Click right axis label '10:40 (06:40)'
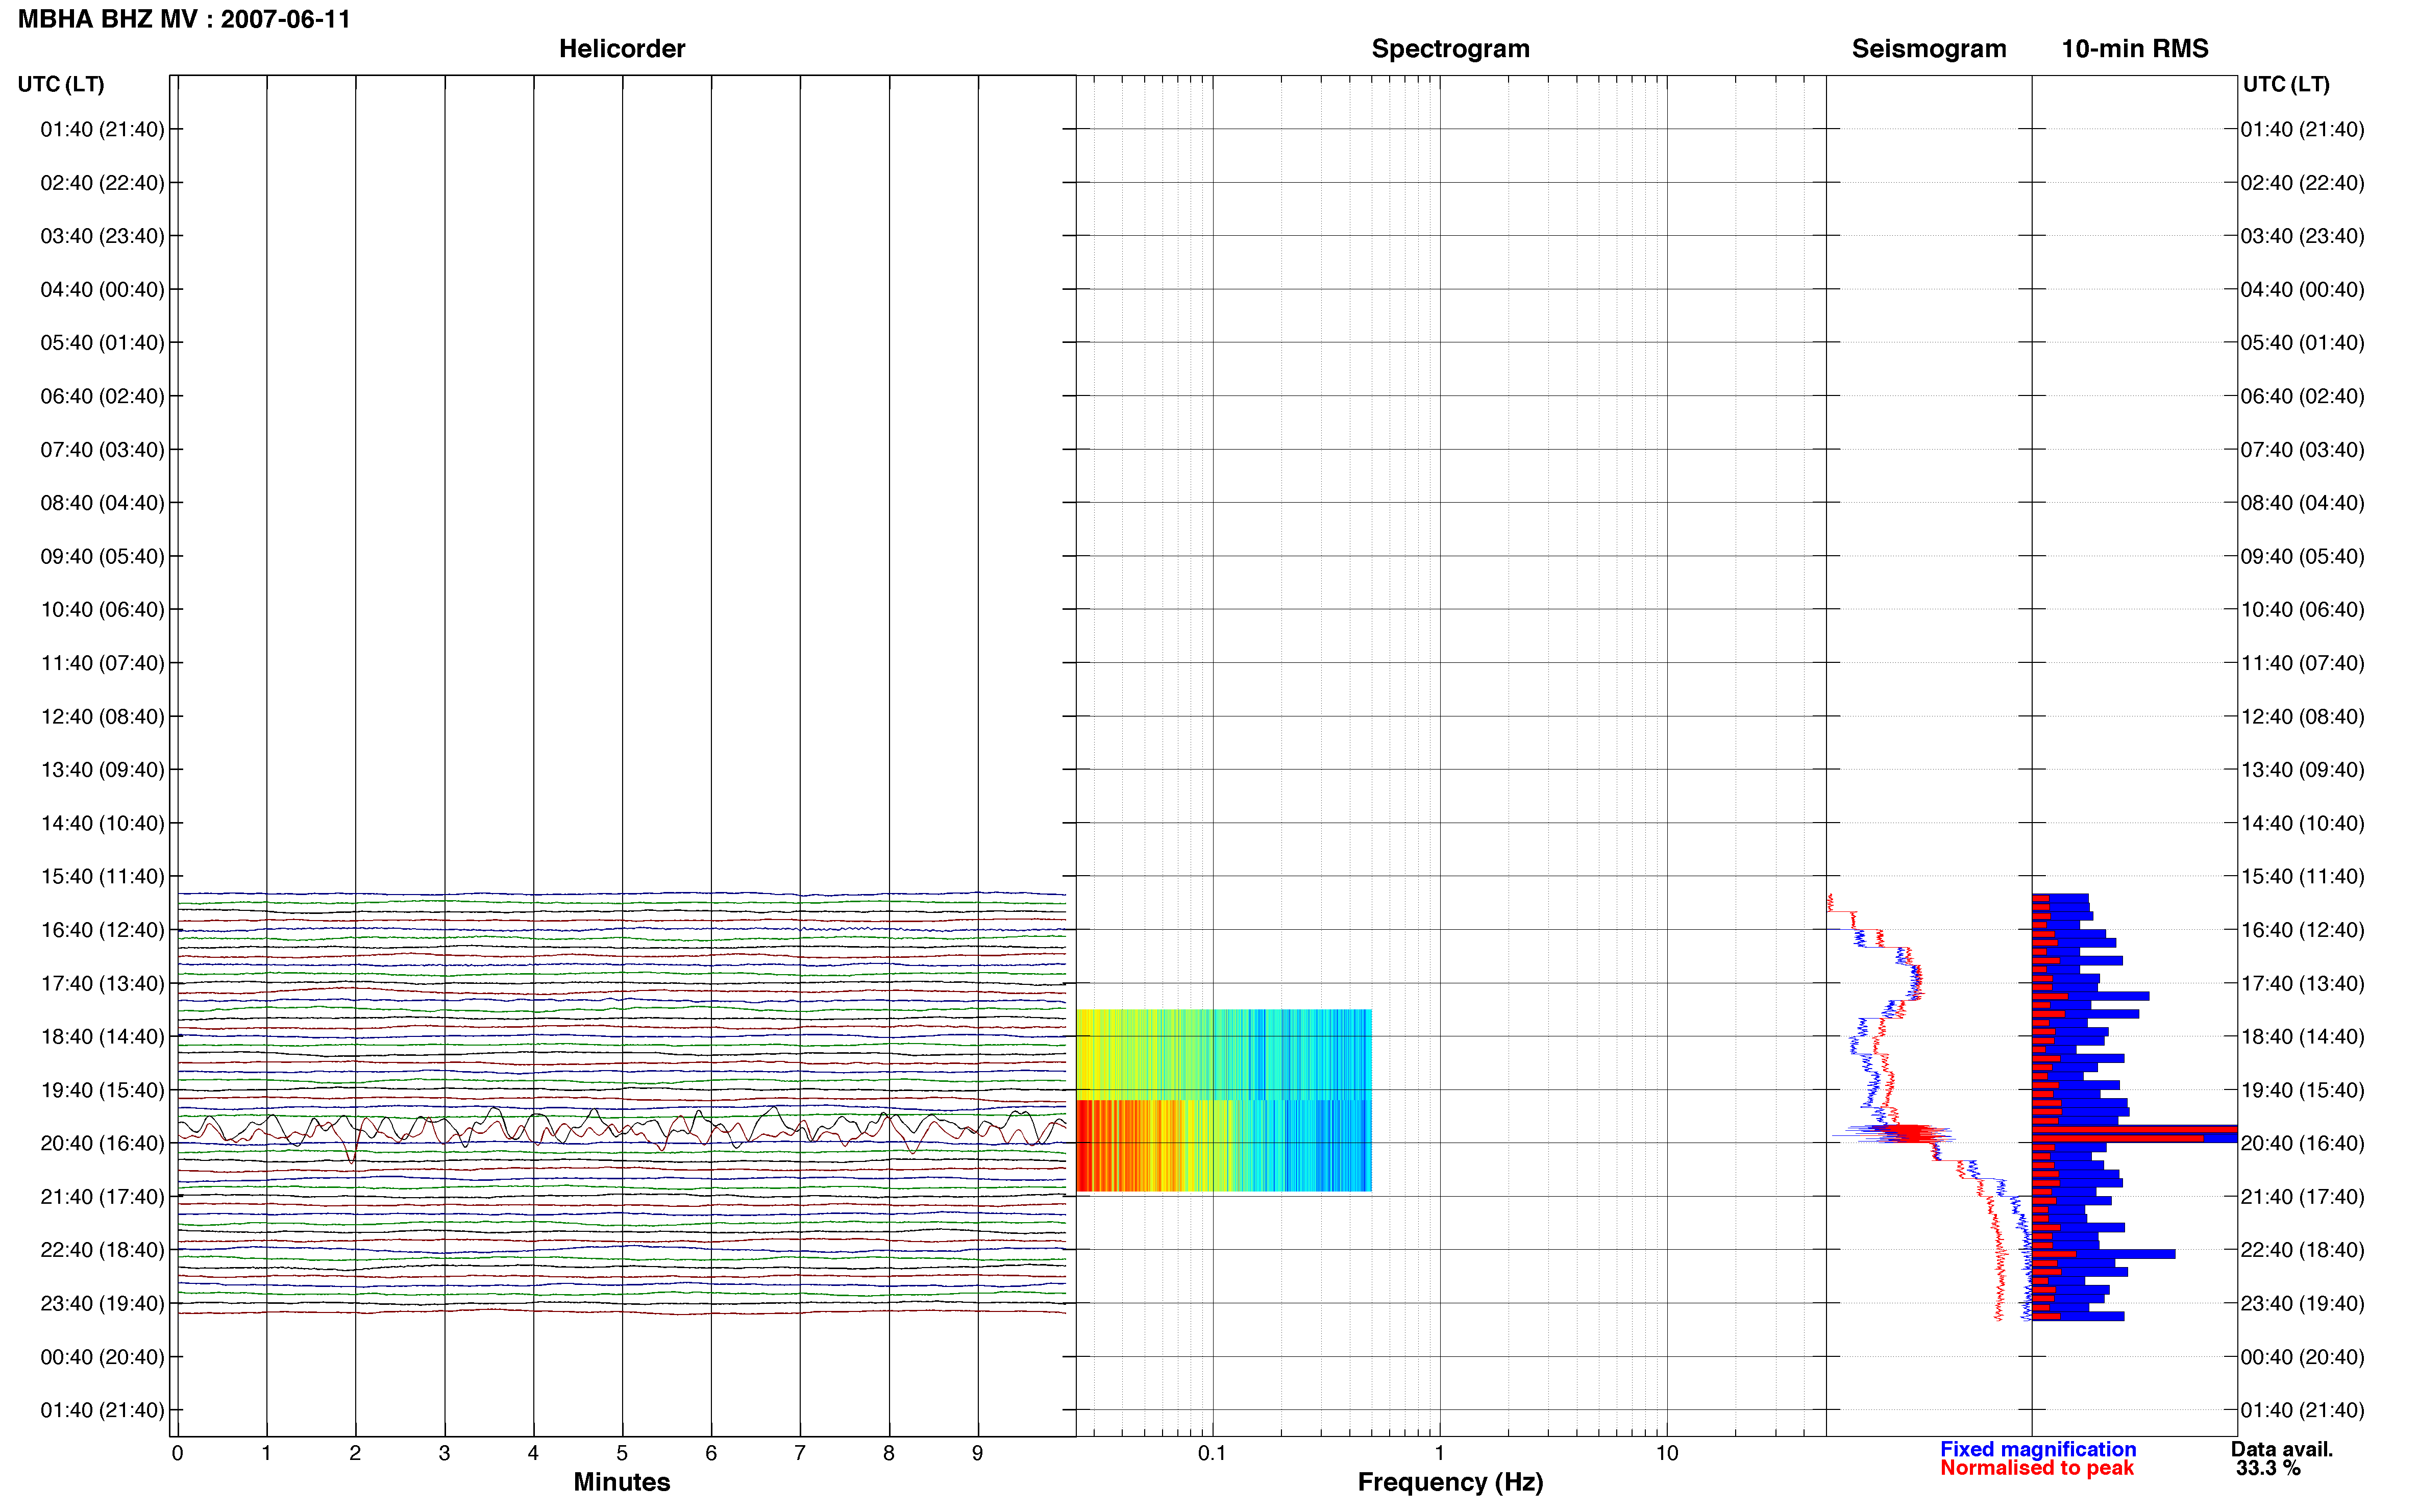The image size is (2419, 1512). (x=2302, y=609)
